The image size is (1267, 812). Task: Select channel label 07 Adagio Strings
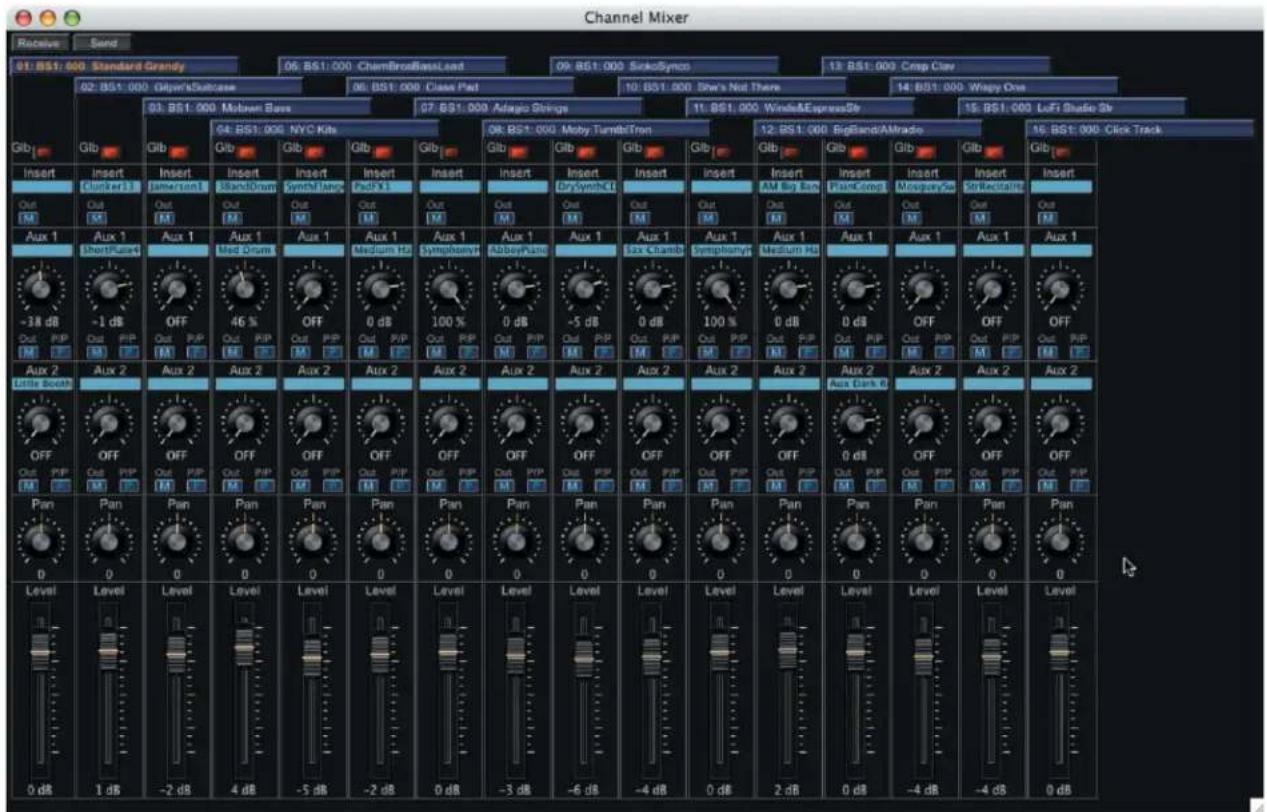pyautogui.click(x=528, y=108)
